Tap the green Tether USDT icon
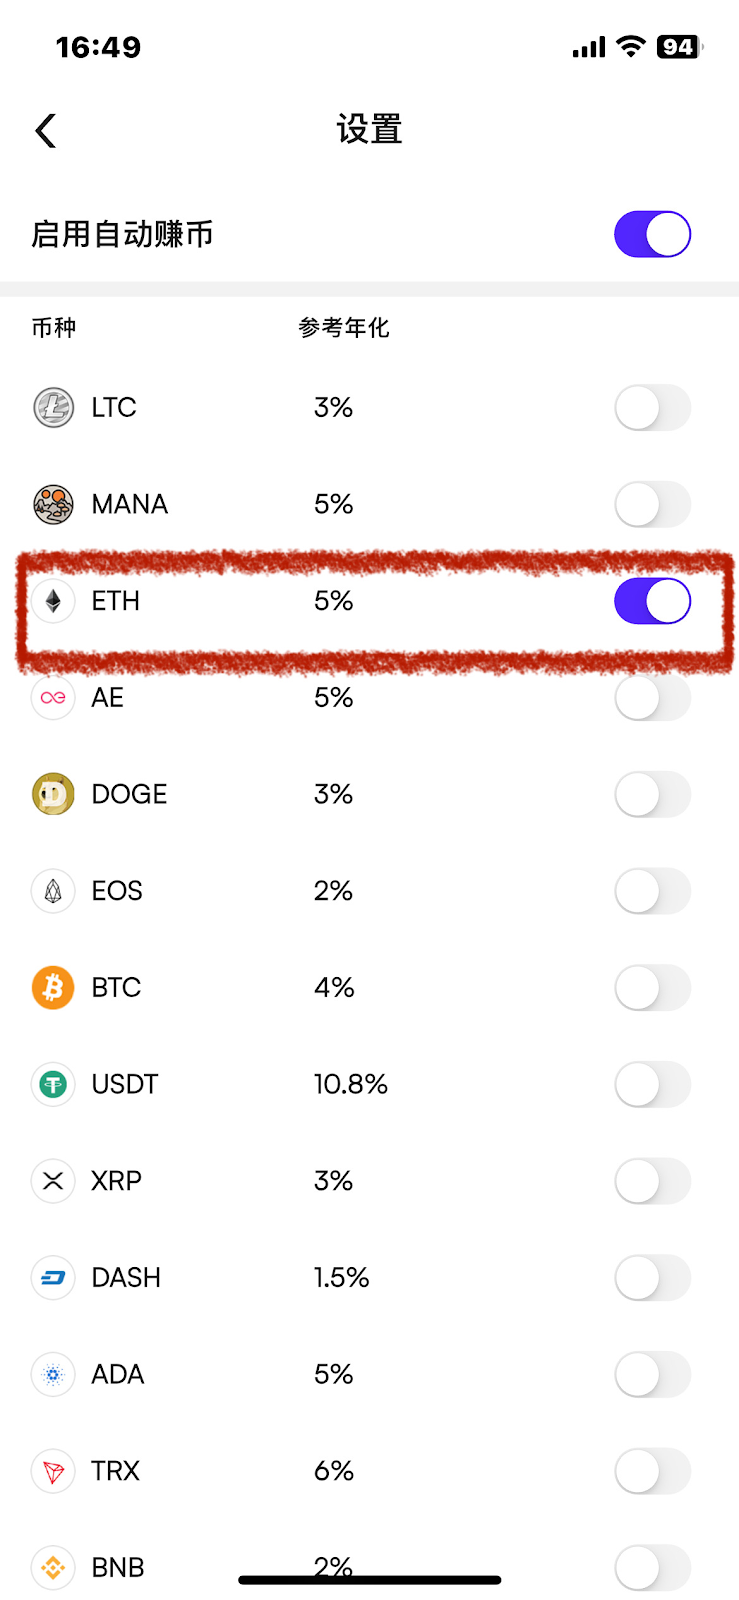This screenshot has height=1600, width=739. click(x=54, y=1084)
